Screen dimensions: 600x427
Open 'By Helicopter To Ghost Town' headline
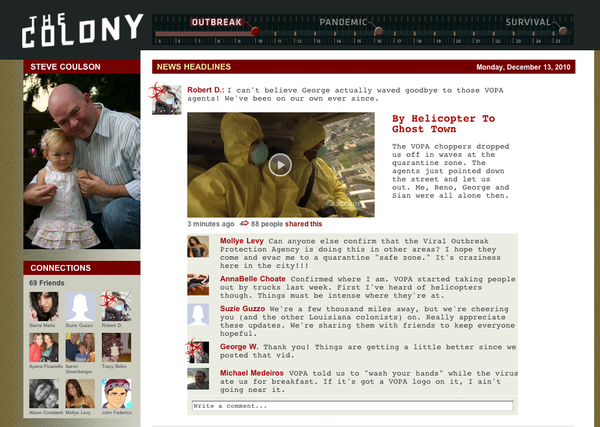click(x=443, y=124)
